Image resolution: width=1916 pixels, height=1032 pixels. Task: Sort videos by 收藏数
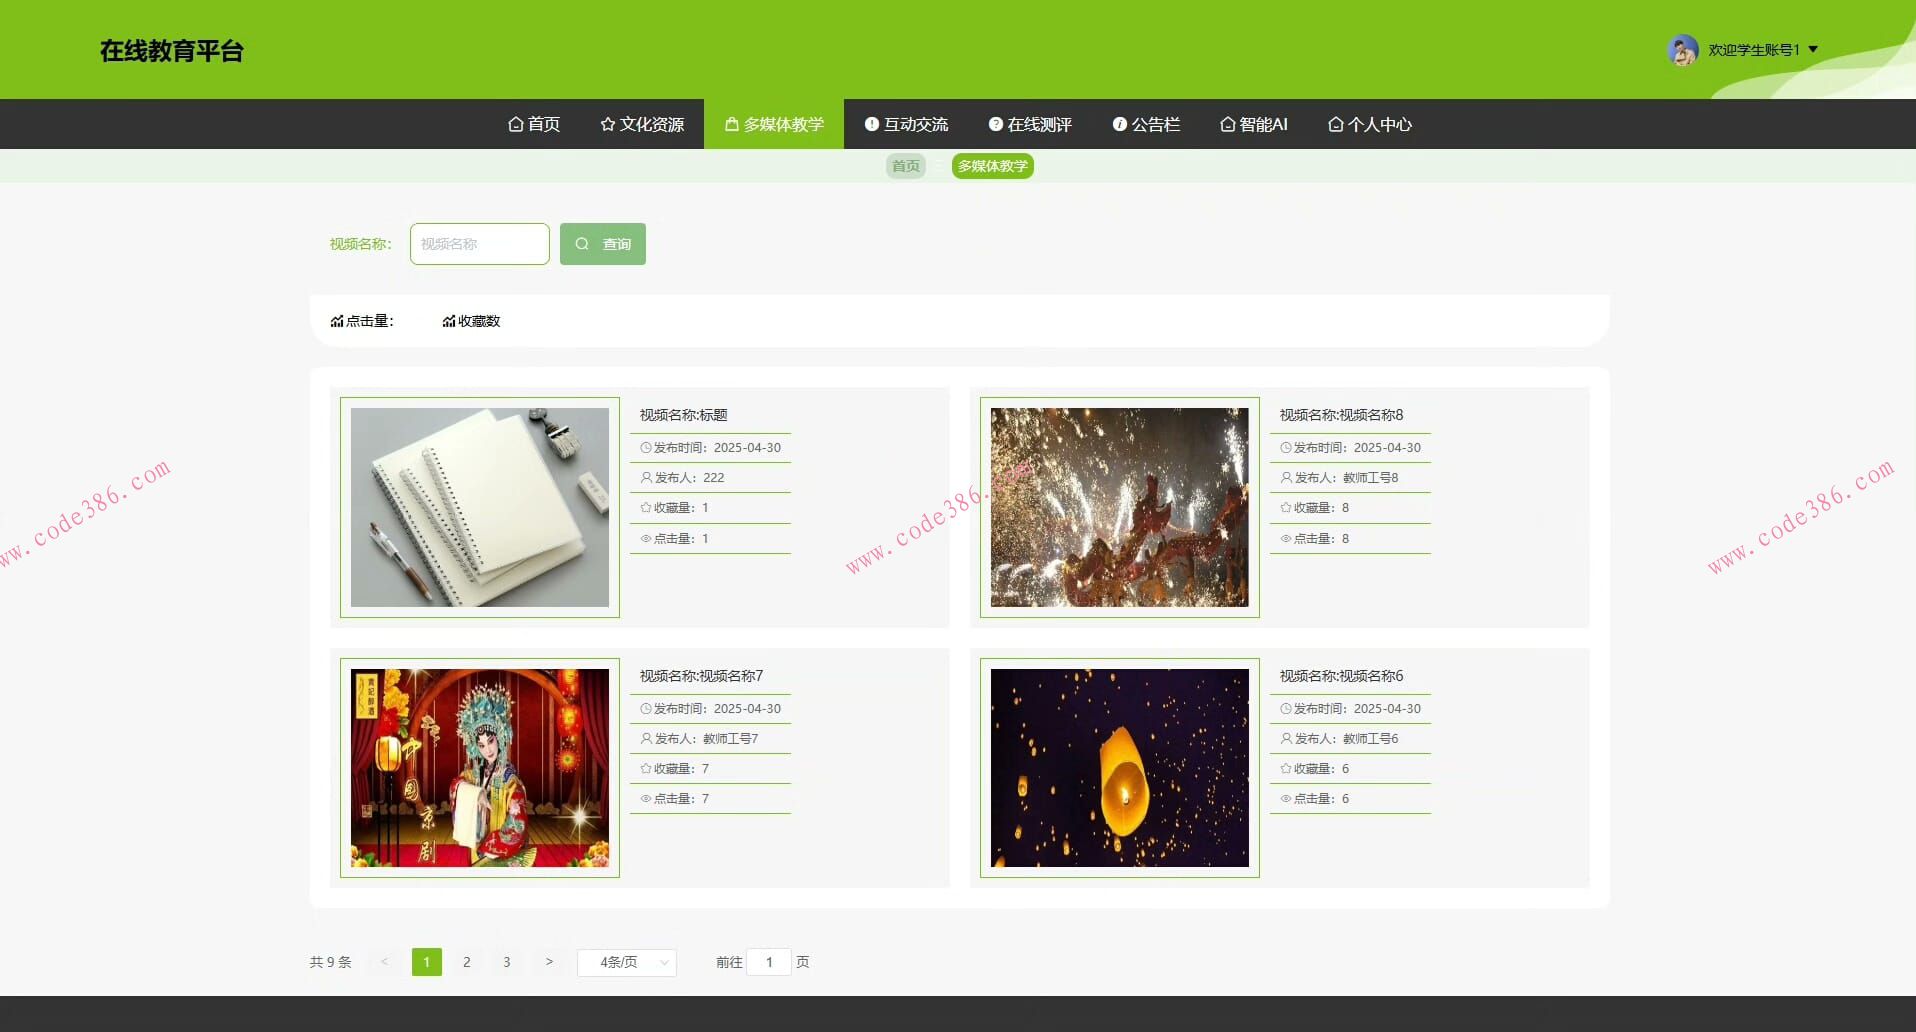pos(471,321)
